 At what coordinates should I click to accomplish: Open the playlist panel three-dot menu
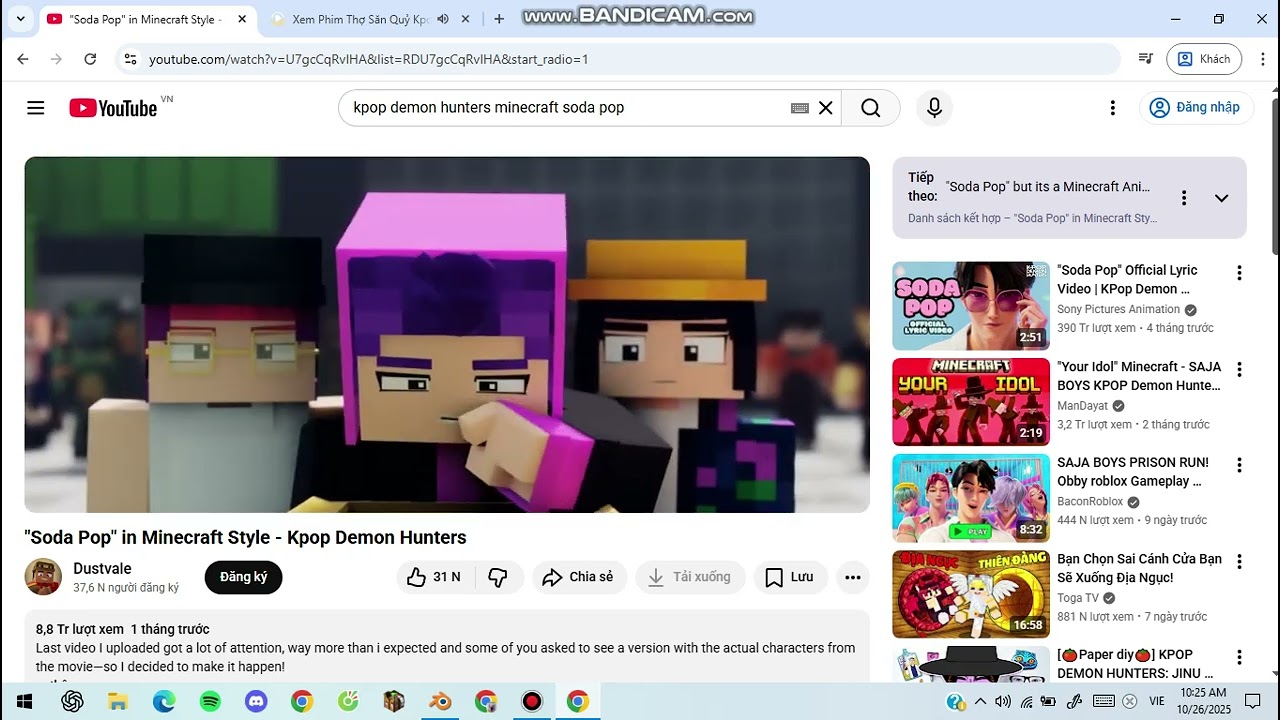pos(1184,198)
